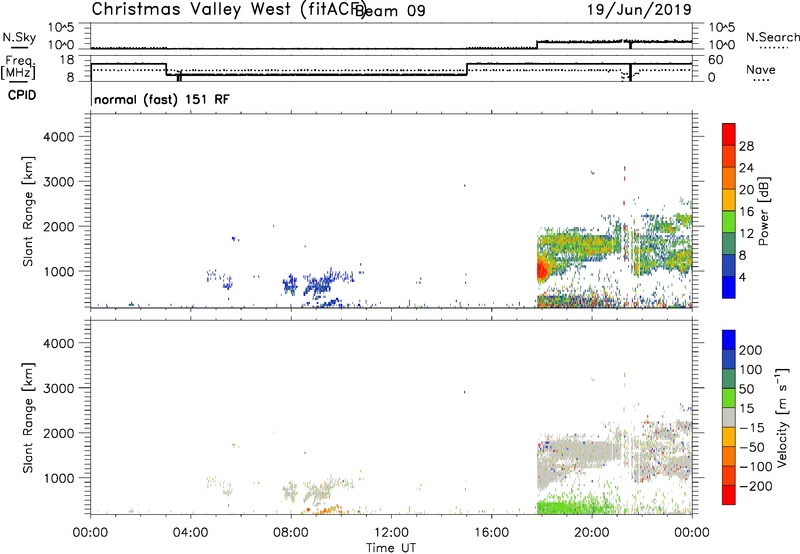Click the '4000' tick on the power panel
The height and width of the screenshot is (554, 800).
coord(59,137)
